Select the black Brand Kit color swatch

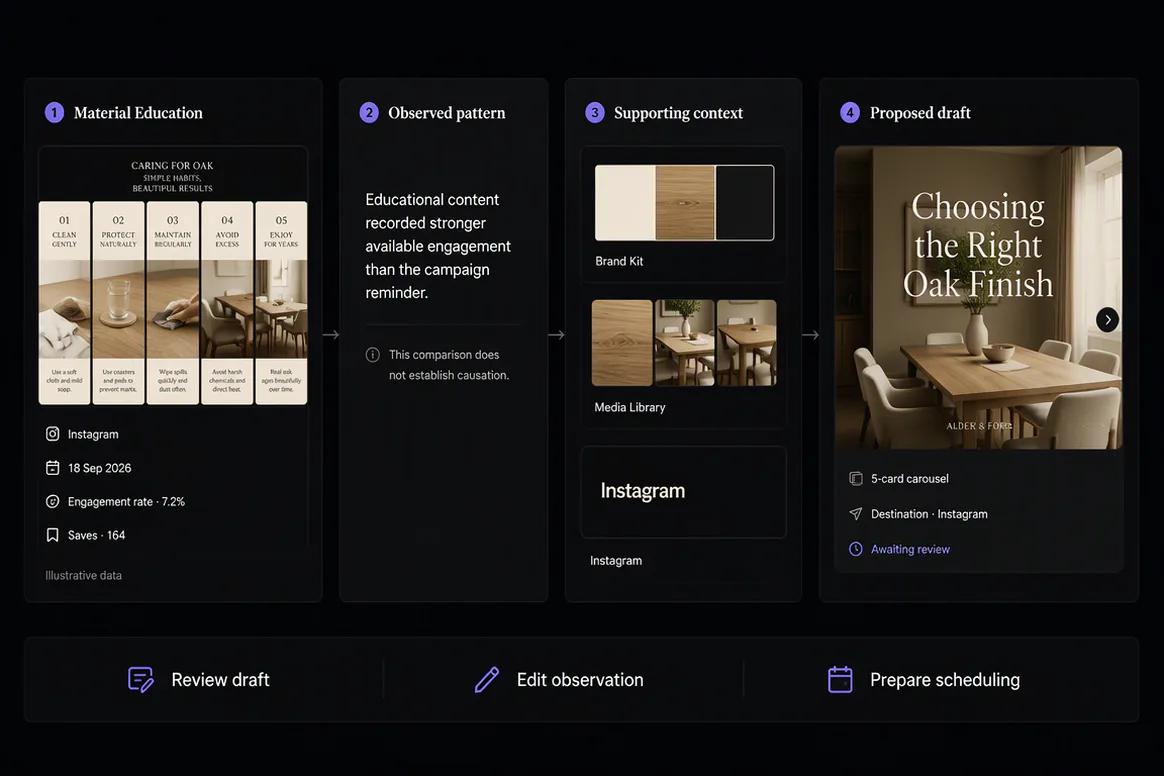pyautogui.click(x=745, y=203)
